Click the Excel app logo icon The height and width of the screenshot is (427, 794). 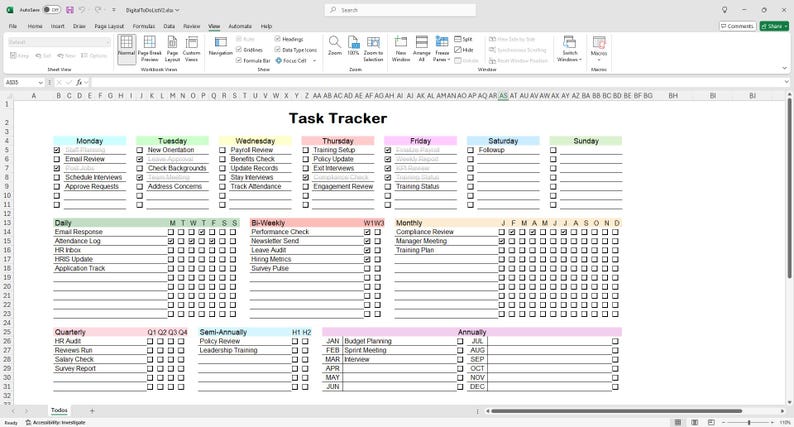pyautogui.click(x=10, y=10)
